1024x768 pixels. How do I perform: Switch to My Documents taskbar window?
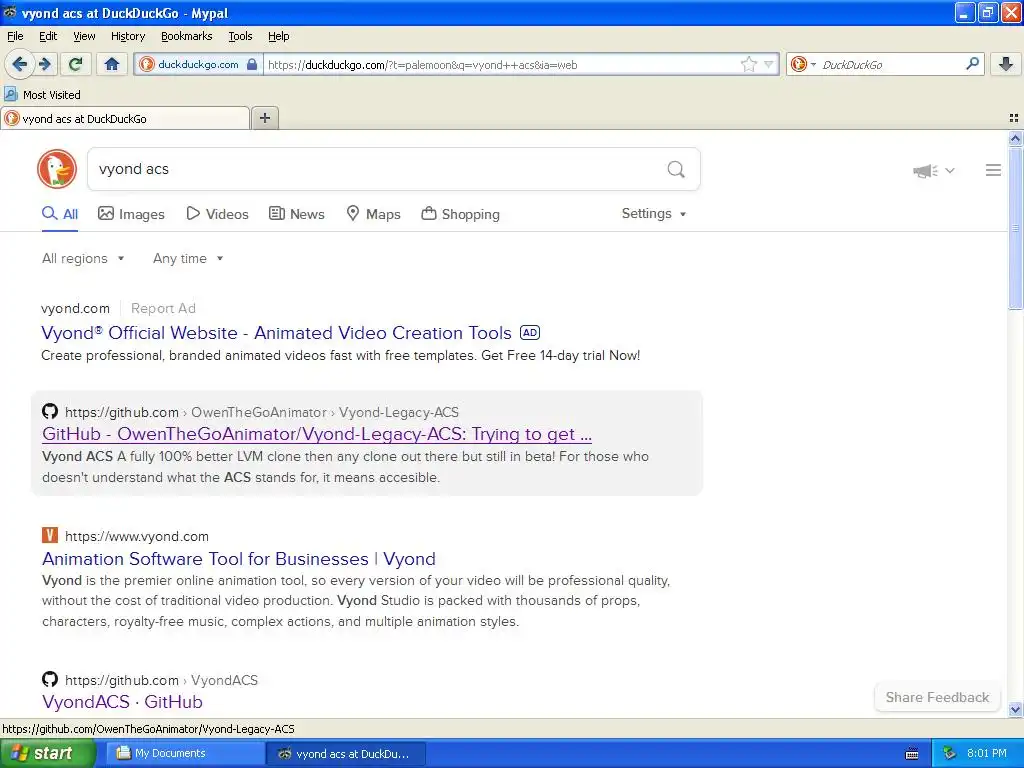tap(185, 754)
